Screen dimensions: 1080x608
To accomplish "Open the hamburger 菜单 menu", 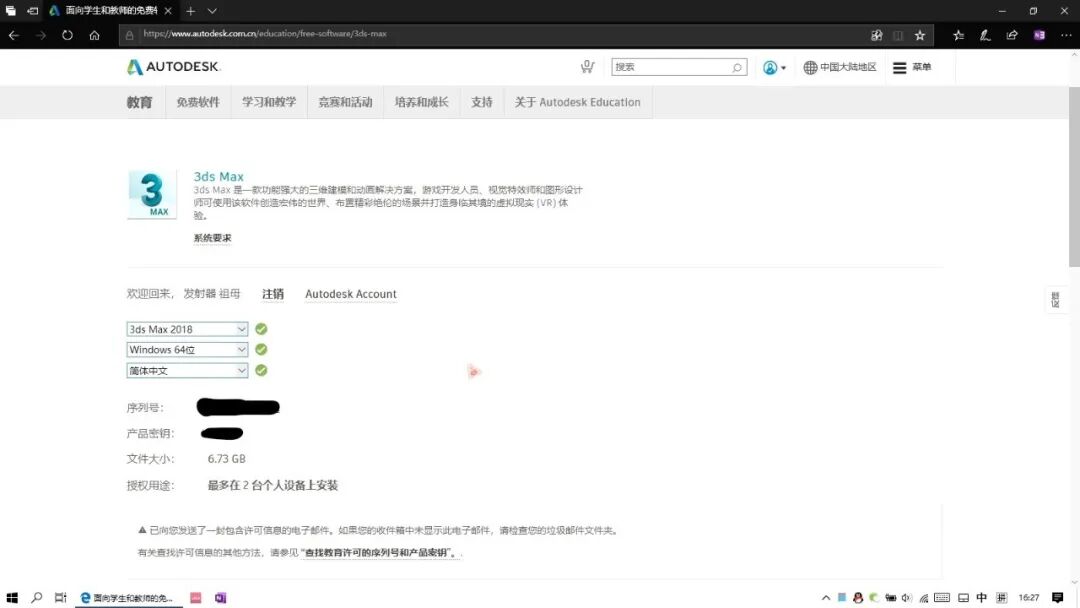I will pyautogui.click(x=912, y=67).
